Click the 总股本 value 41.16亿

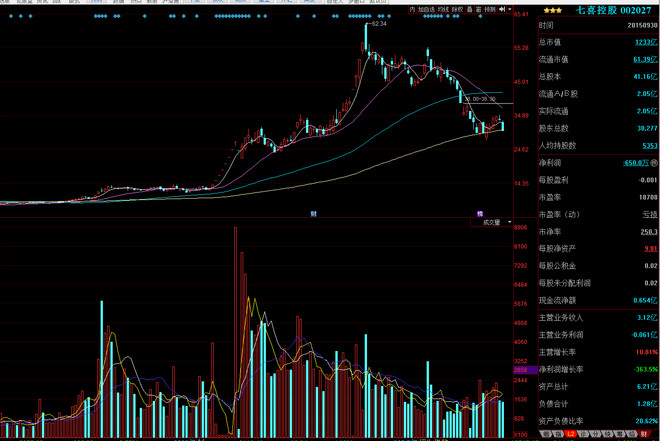click(x=645, y=77)
